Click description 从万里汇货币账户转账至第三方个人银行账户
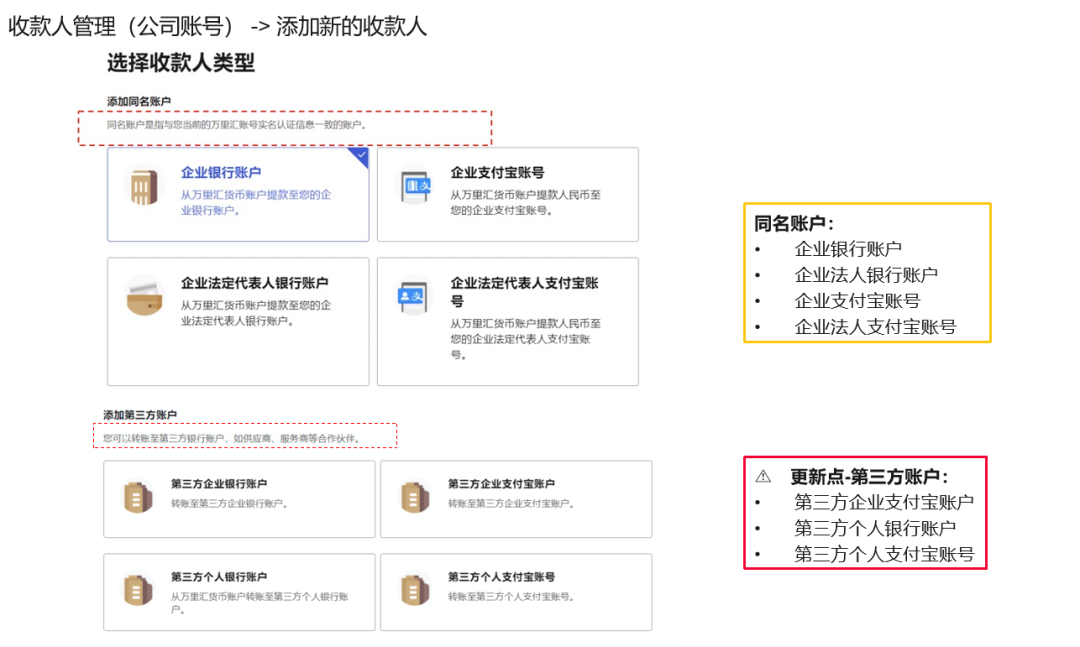Image resolution: width=1080 pixels, height=647 pixels. (260, 603)
